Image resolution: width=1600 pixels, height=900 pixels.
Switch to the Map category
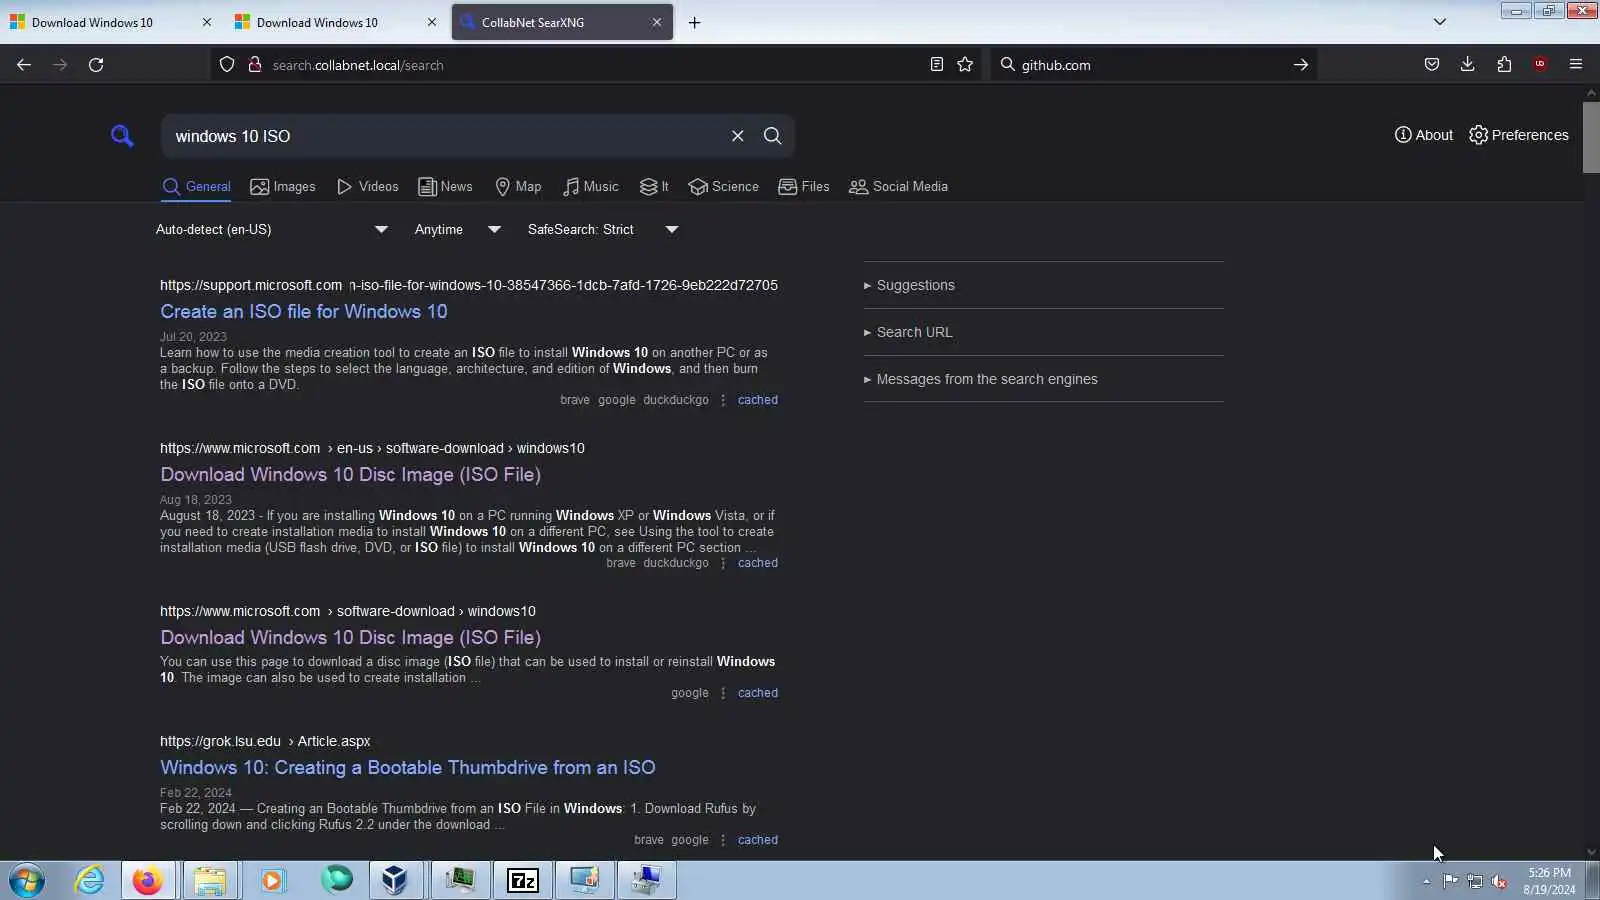click(x=518, y=187)
